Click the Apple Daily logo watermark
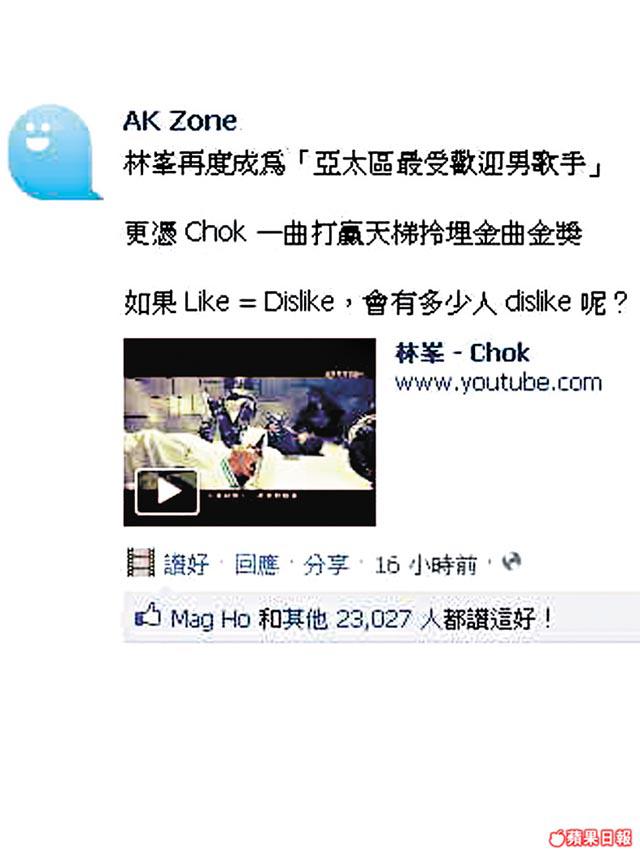Screen dimensions: 640x854 pyautogui.click(x=590, y=838)
